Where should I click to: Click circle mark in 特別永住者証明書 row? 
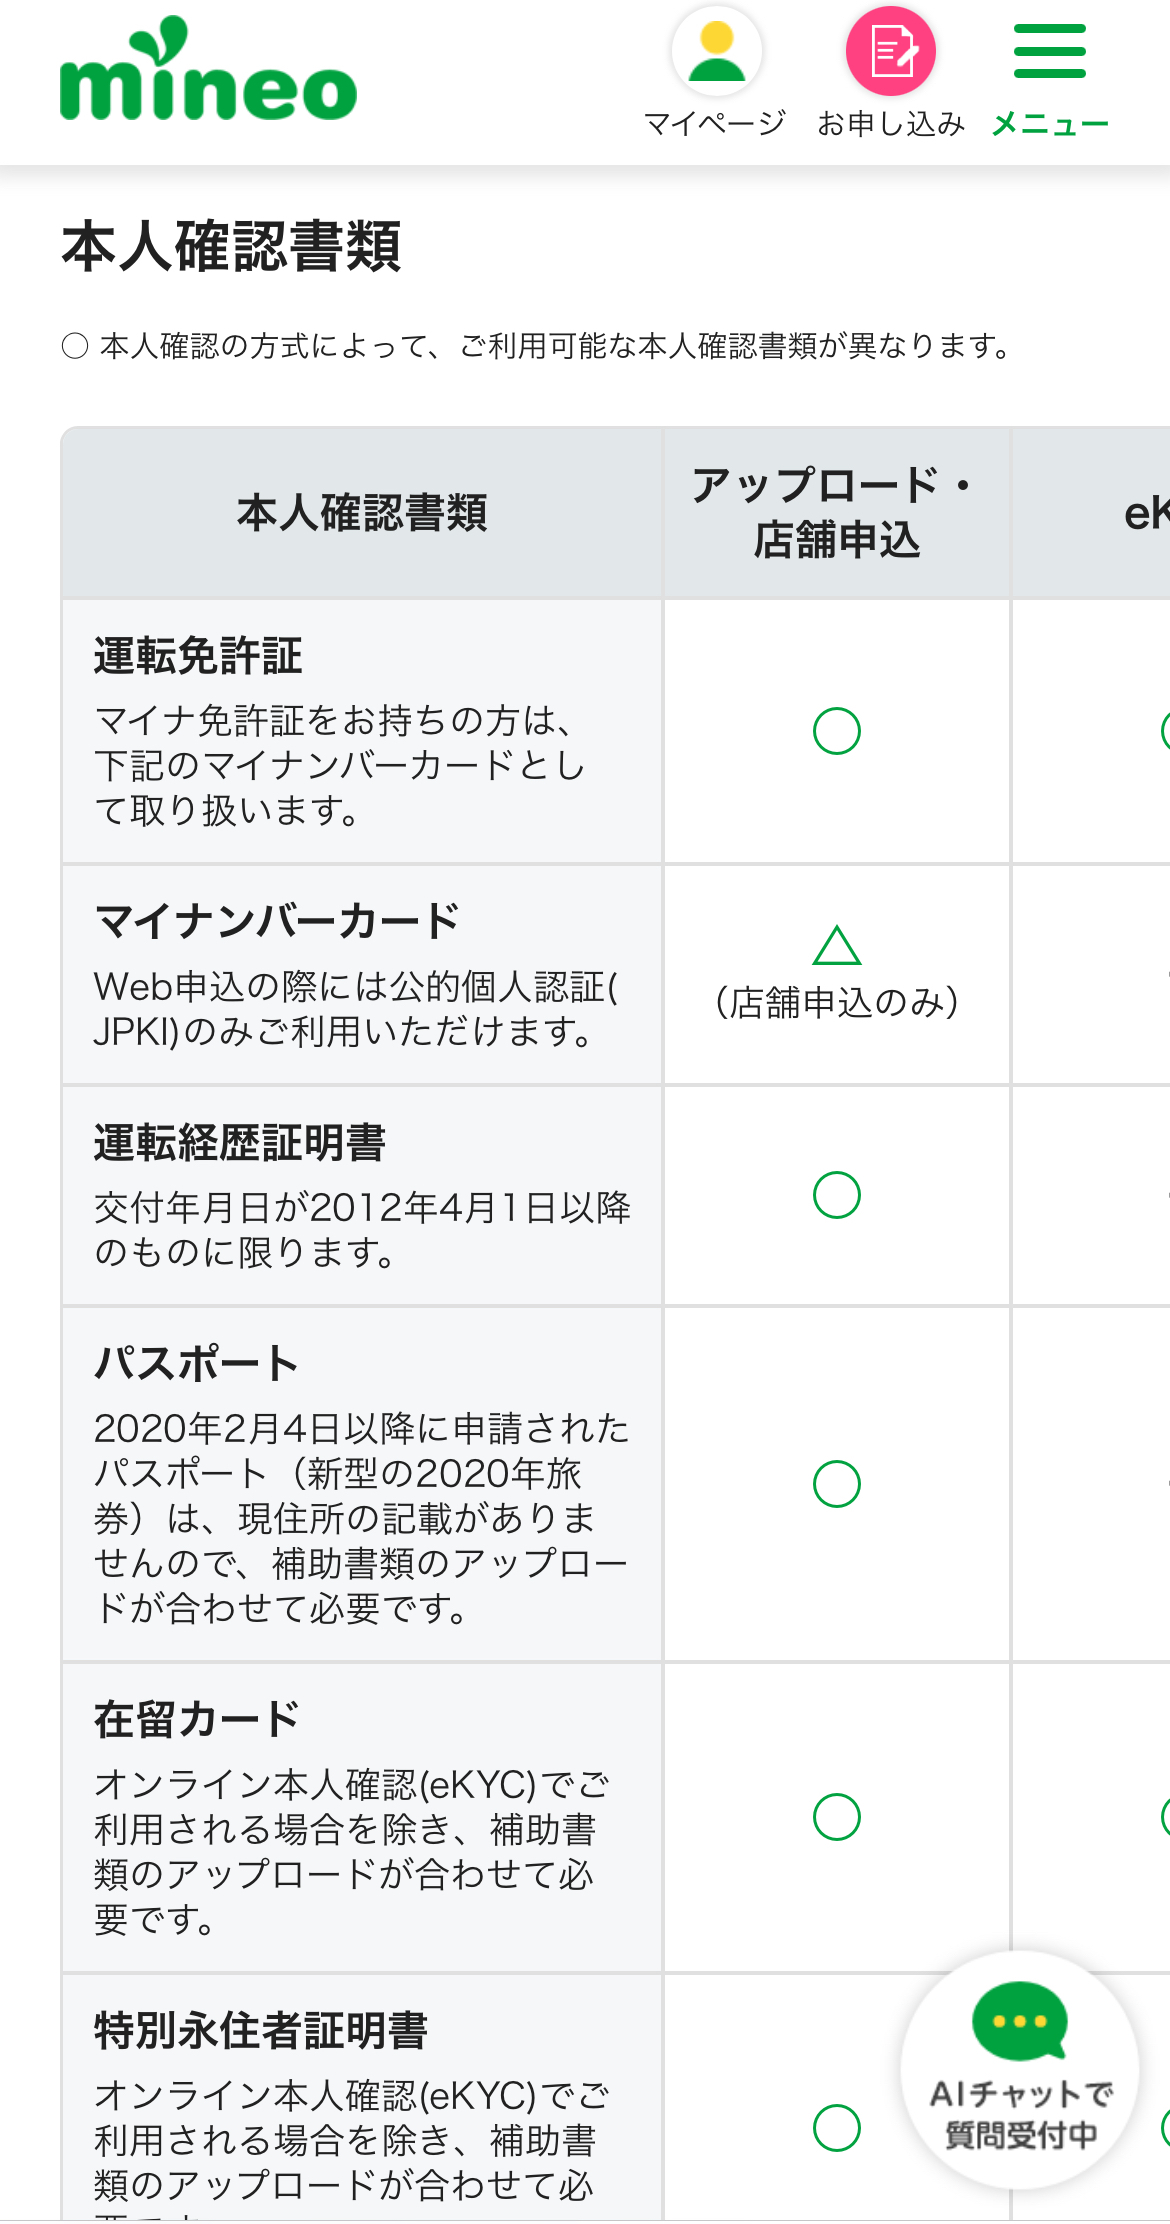pos(837,2128)
